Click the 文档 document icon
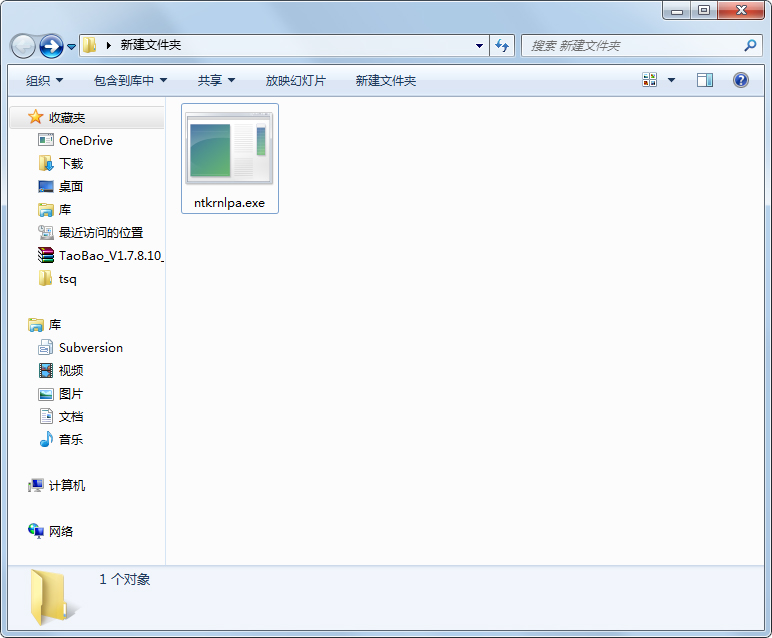772x638 pixels. point(46,416)
